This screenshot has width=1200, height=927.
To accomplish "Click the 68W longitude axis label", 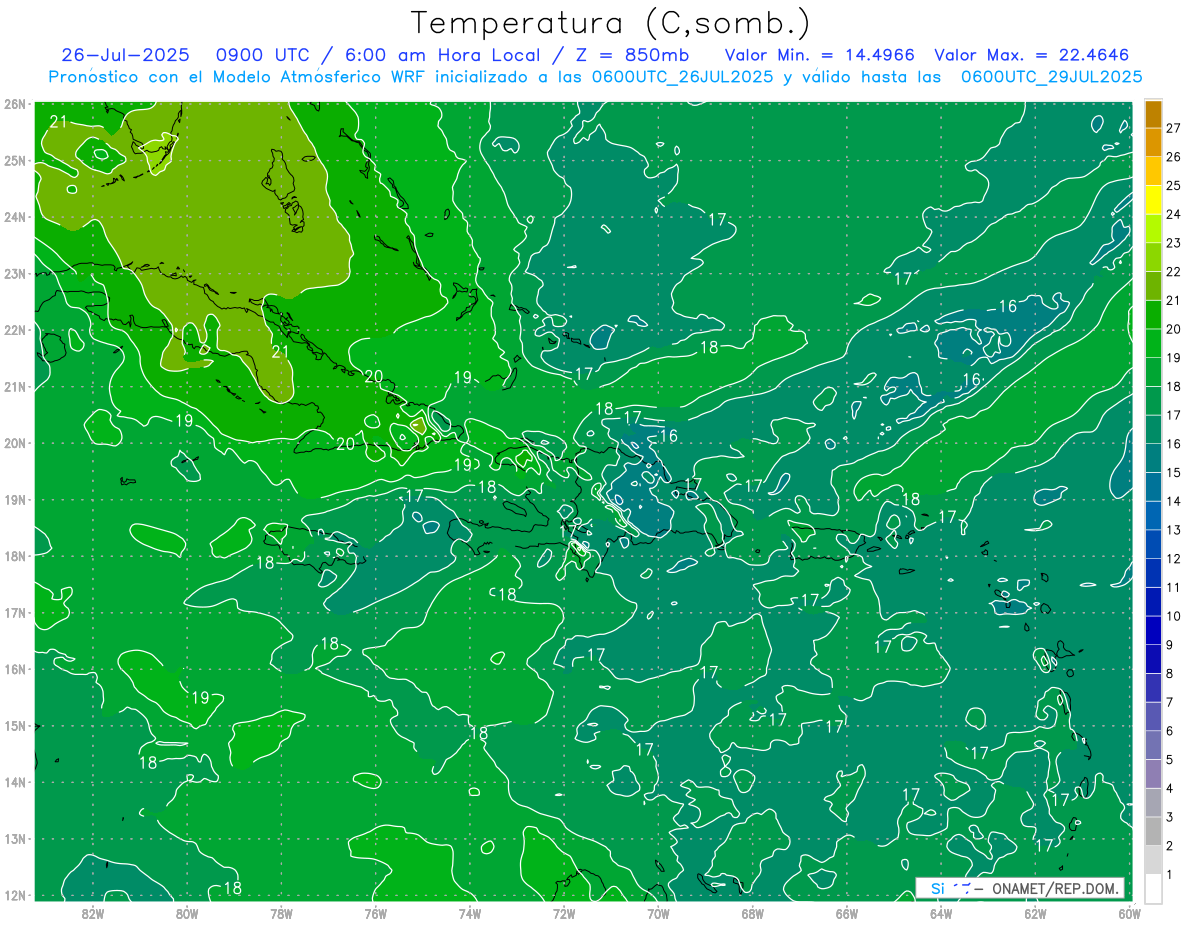I will (x=752, y=913).
